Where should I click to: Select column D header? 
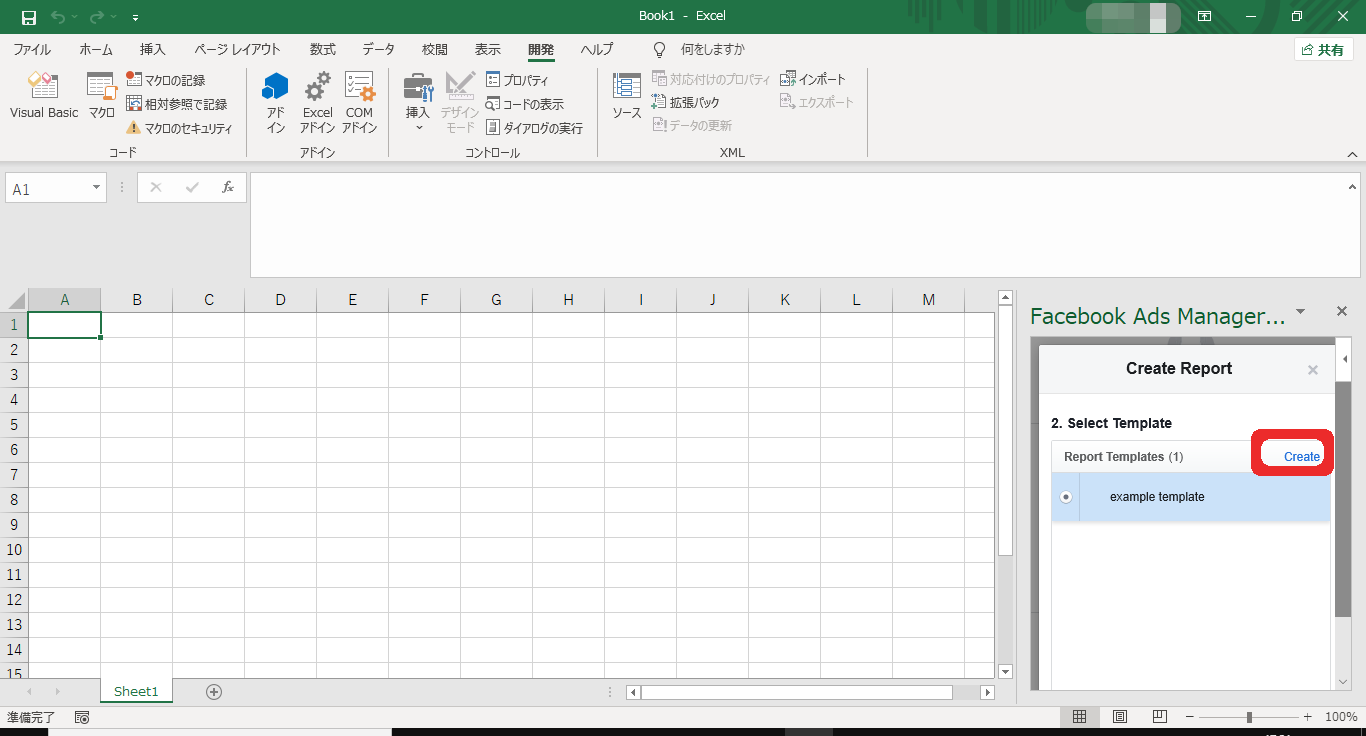point(280,300)
